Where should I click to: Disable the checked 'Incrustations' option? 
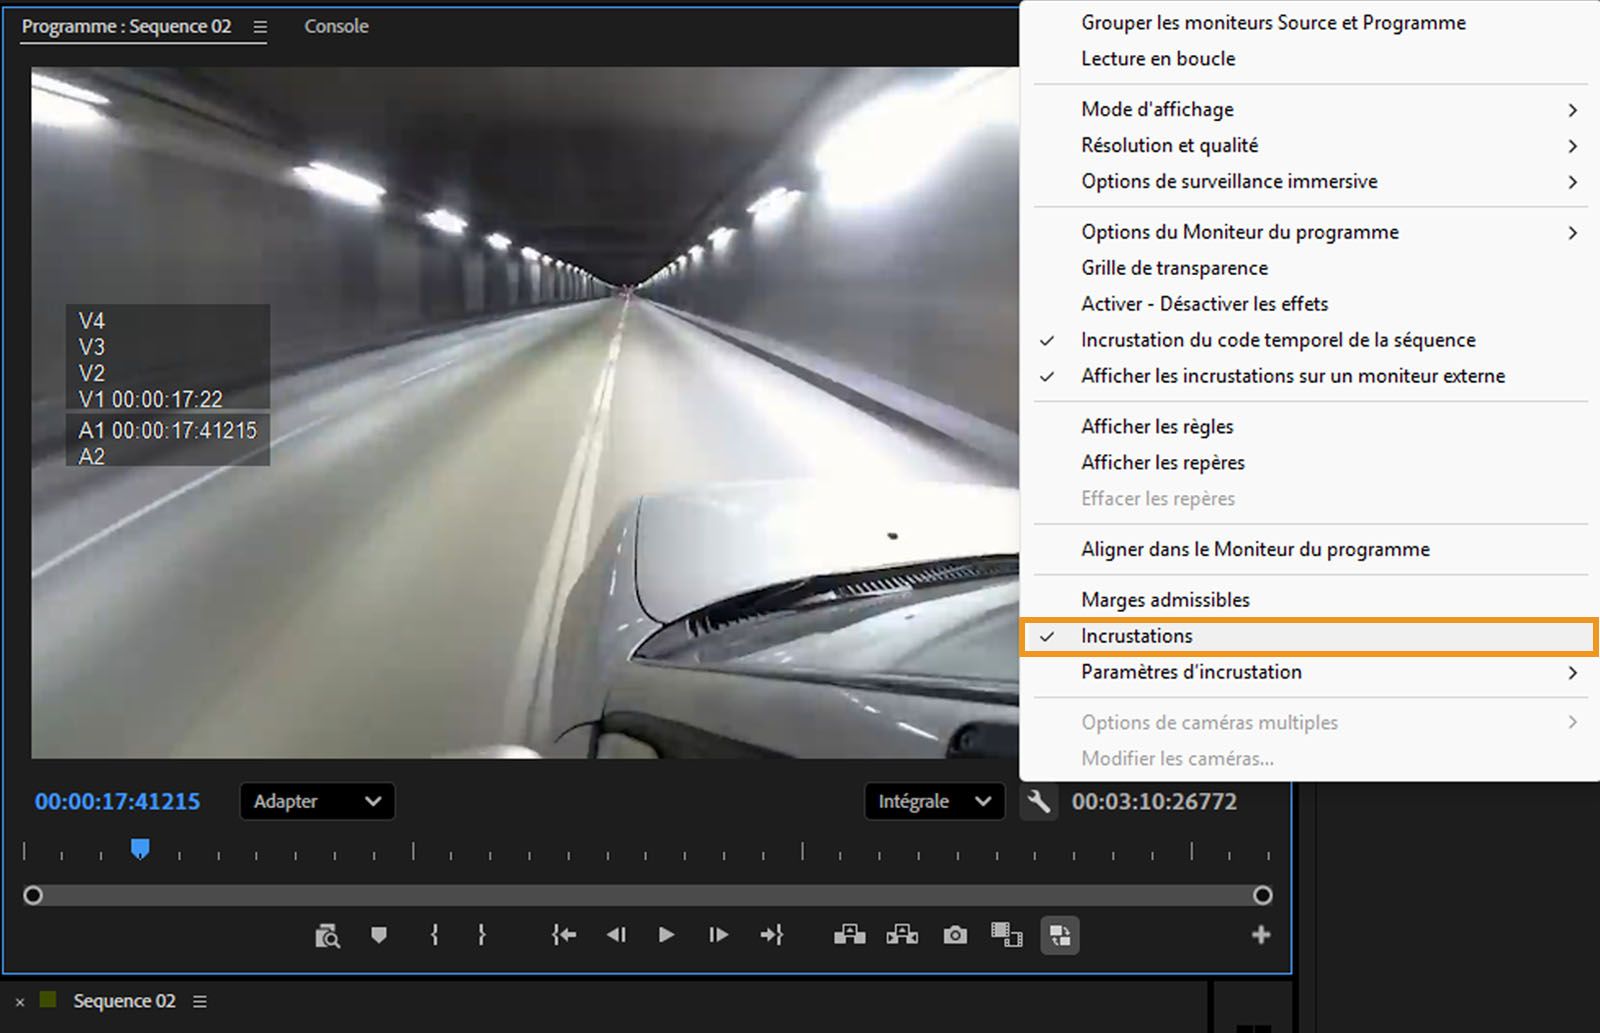1137,635
